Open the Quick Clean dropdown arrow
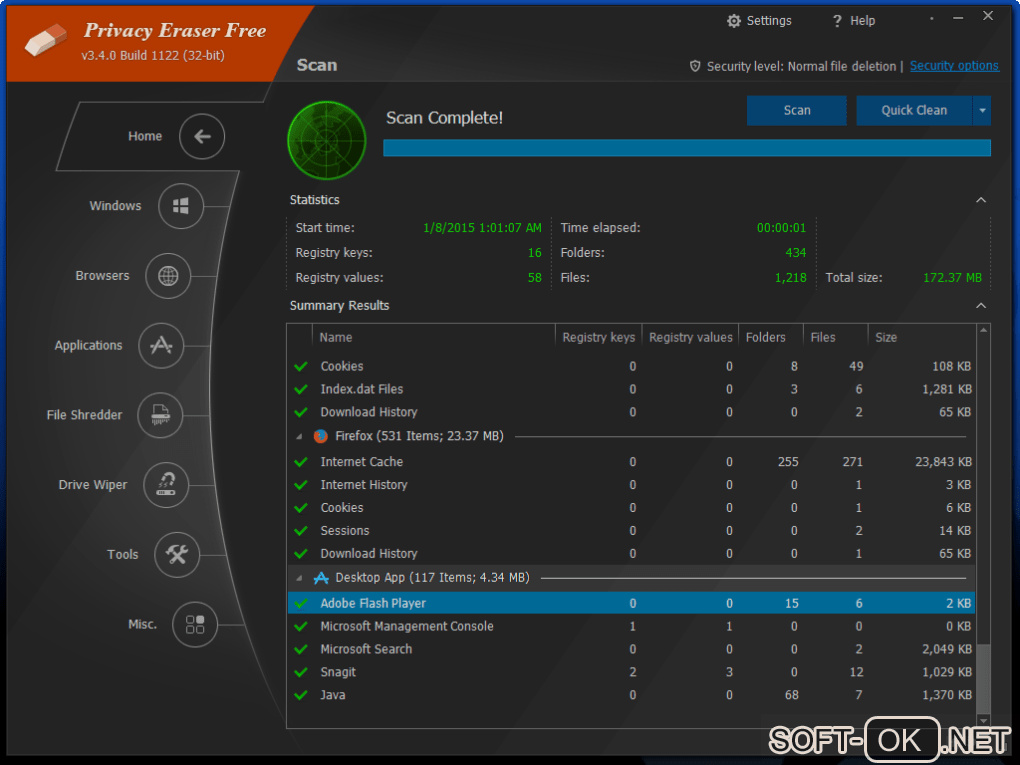This screenshot has width=1020, height=765. [x=982, y=111]
